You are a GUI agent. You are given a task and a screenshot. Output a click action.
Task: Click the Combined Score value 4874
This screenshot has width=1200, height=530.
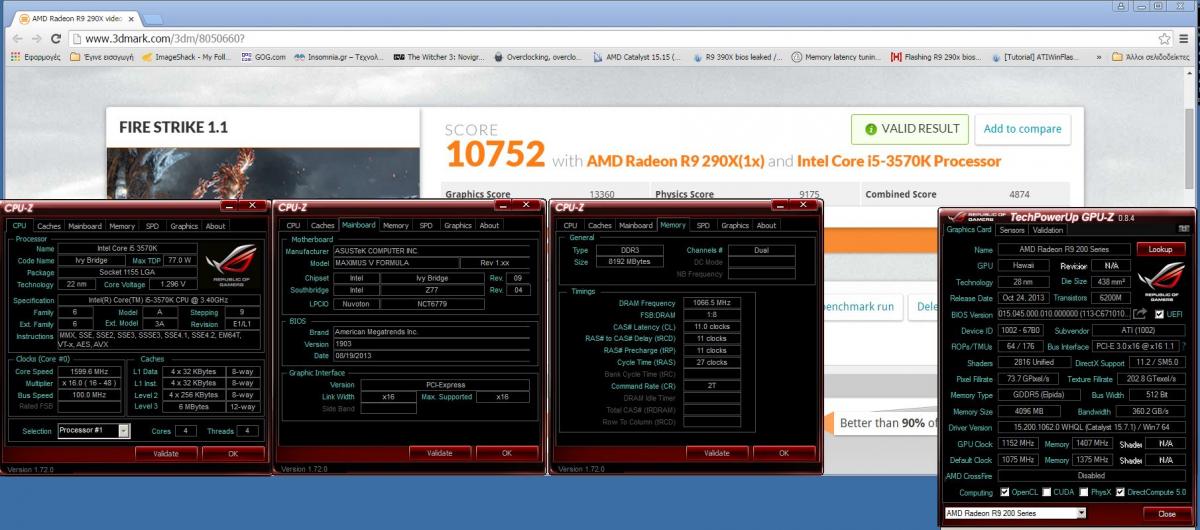[1020, 194]
